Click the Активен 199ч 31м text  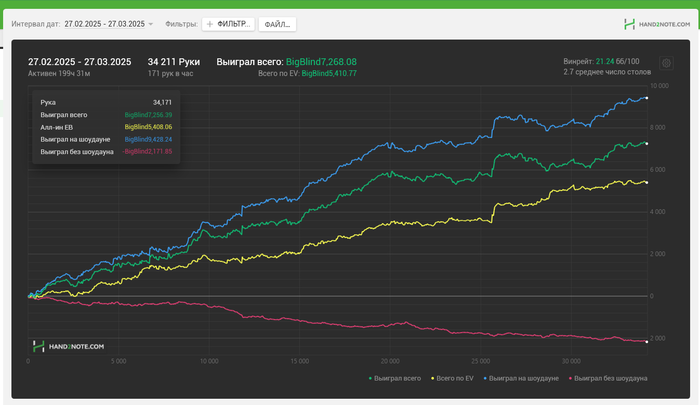59,73
